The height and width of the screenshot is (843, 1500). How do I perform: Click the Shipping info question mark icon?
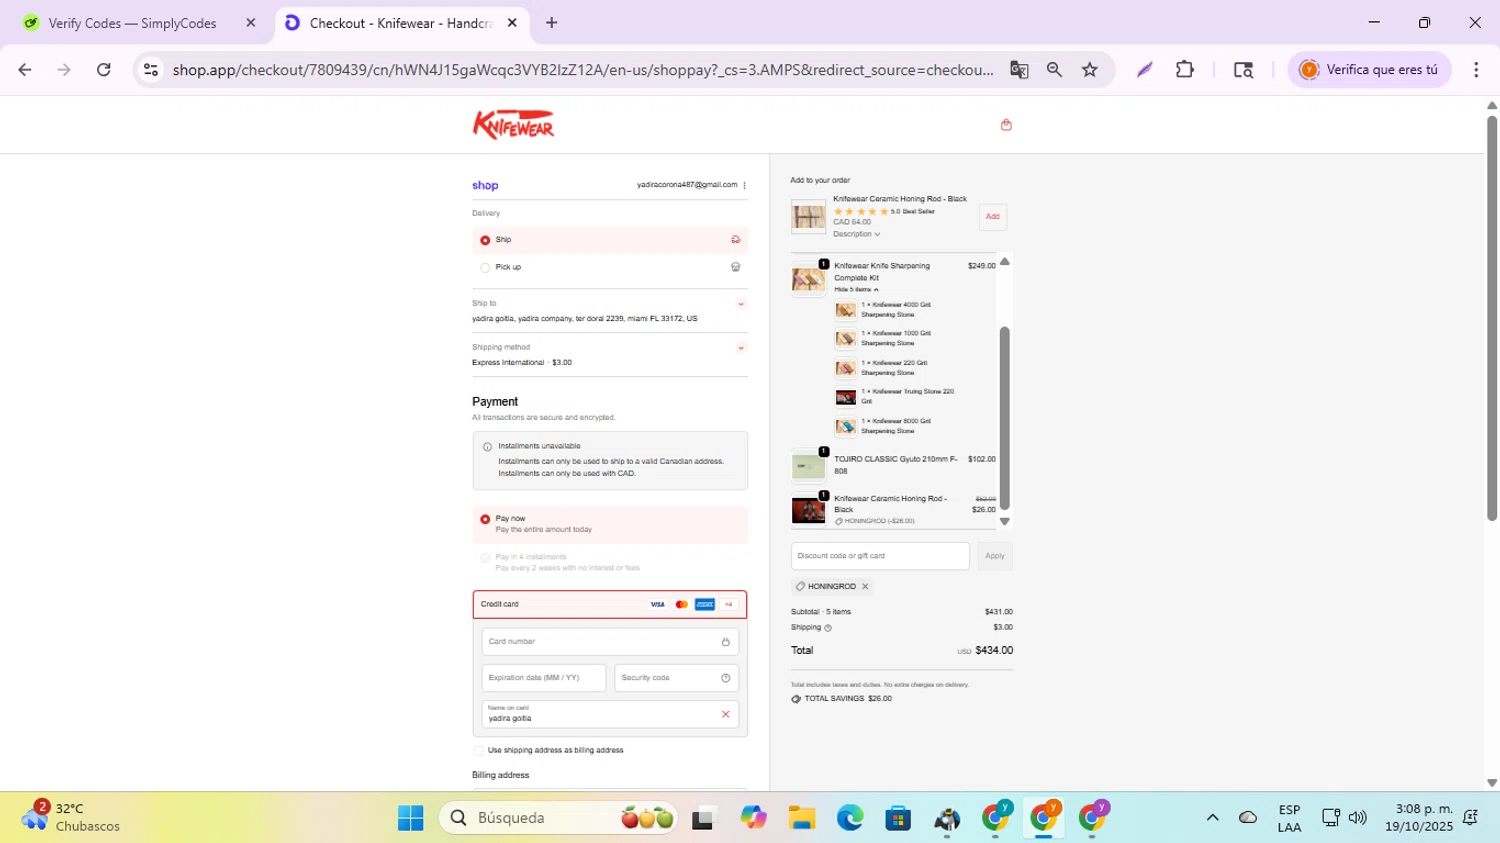(x=828, y=628)
